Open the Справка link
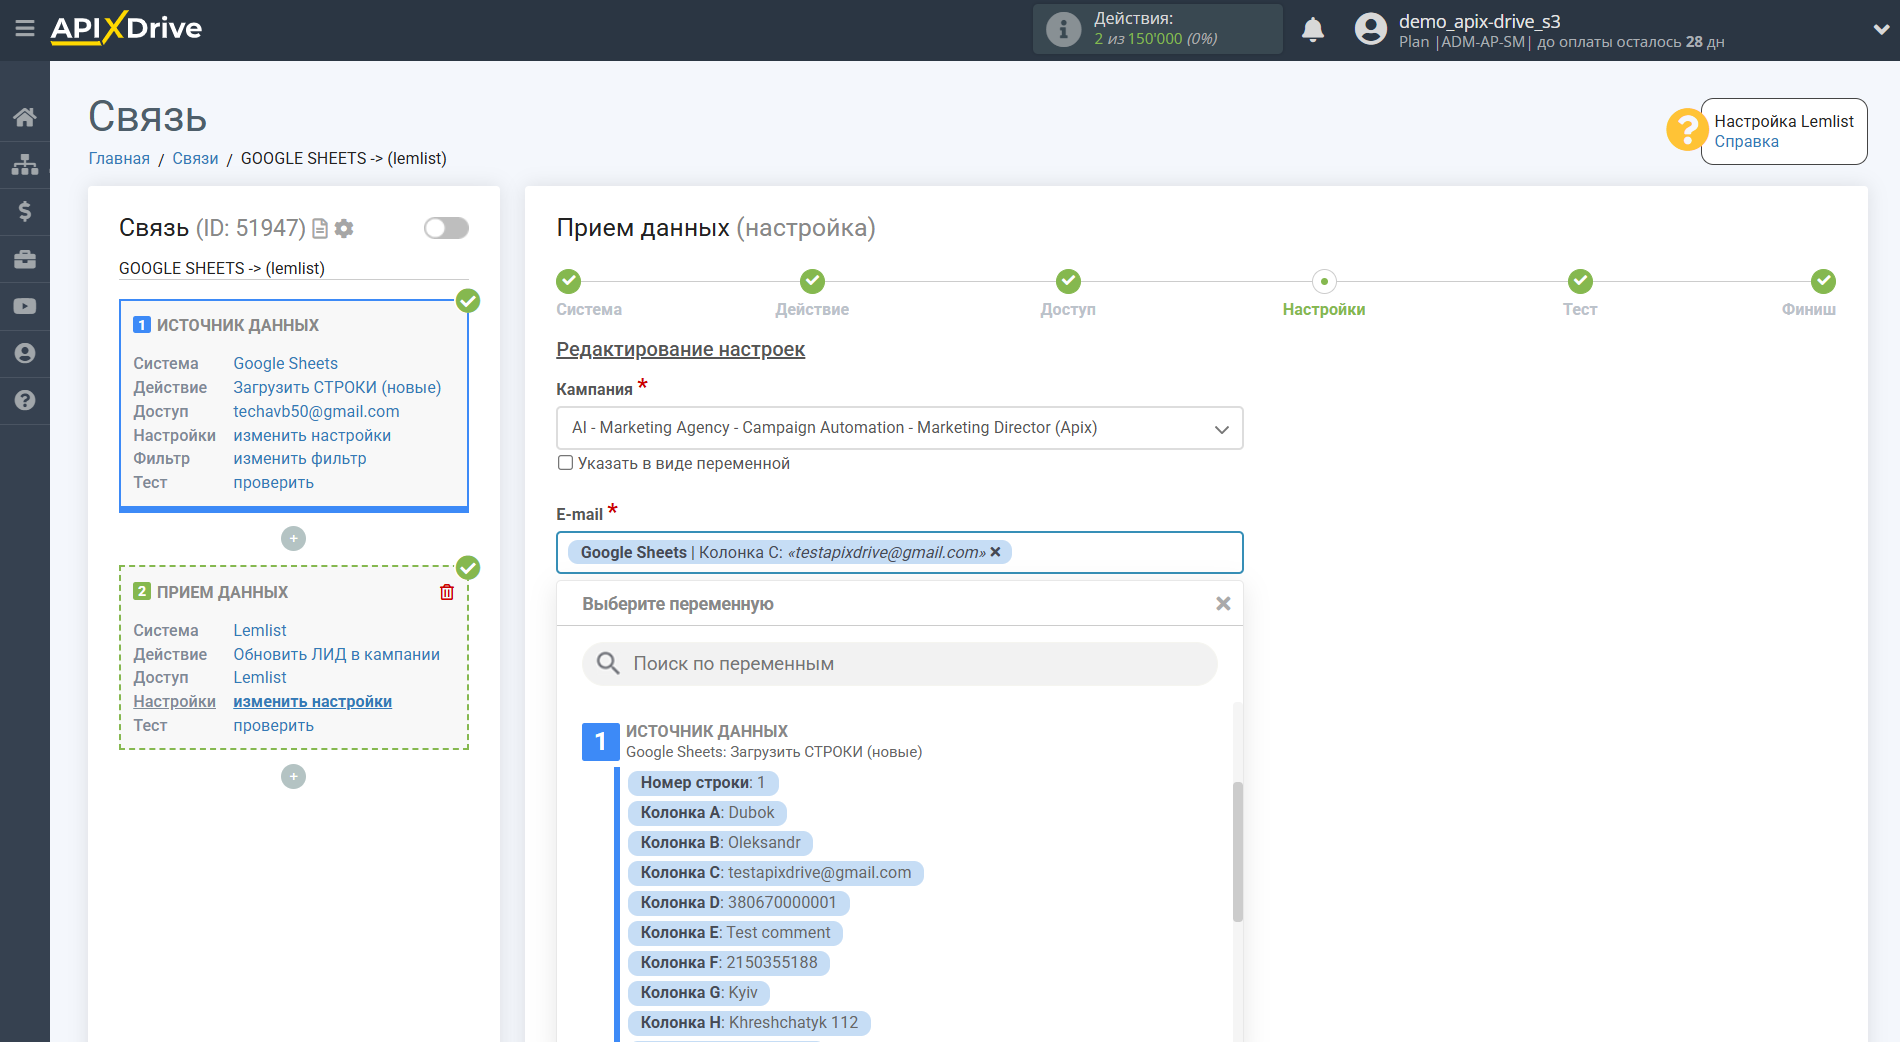The height and width of the screenshot is (1042, 1900). [x=1746, y=141]
